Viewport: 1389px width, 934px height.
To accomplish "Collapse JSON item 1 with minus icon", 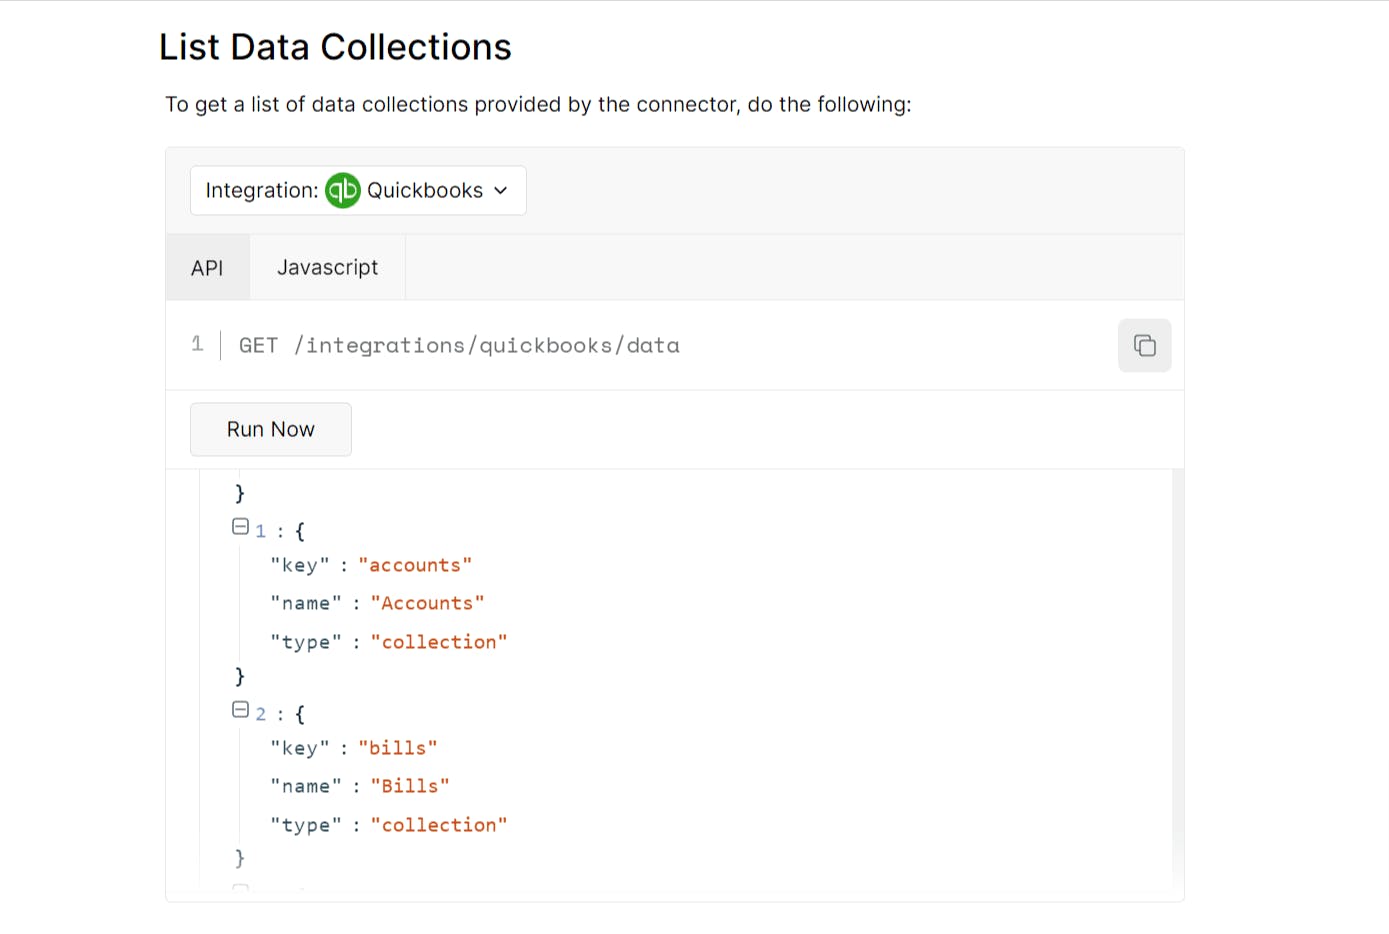I will click(240, 527).
